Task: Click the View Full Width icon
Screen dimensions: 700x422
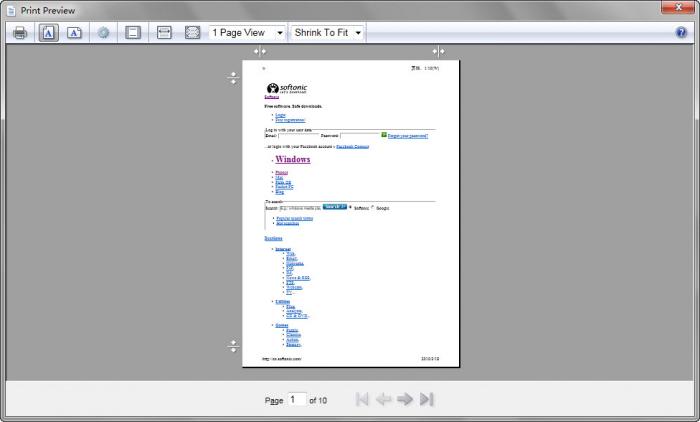Action: tap(164, 33)
